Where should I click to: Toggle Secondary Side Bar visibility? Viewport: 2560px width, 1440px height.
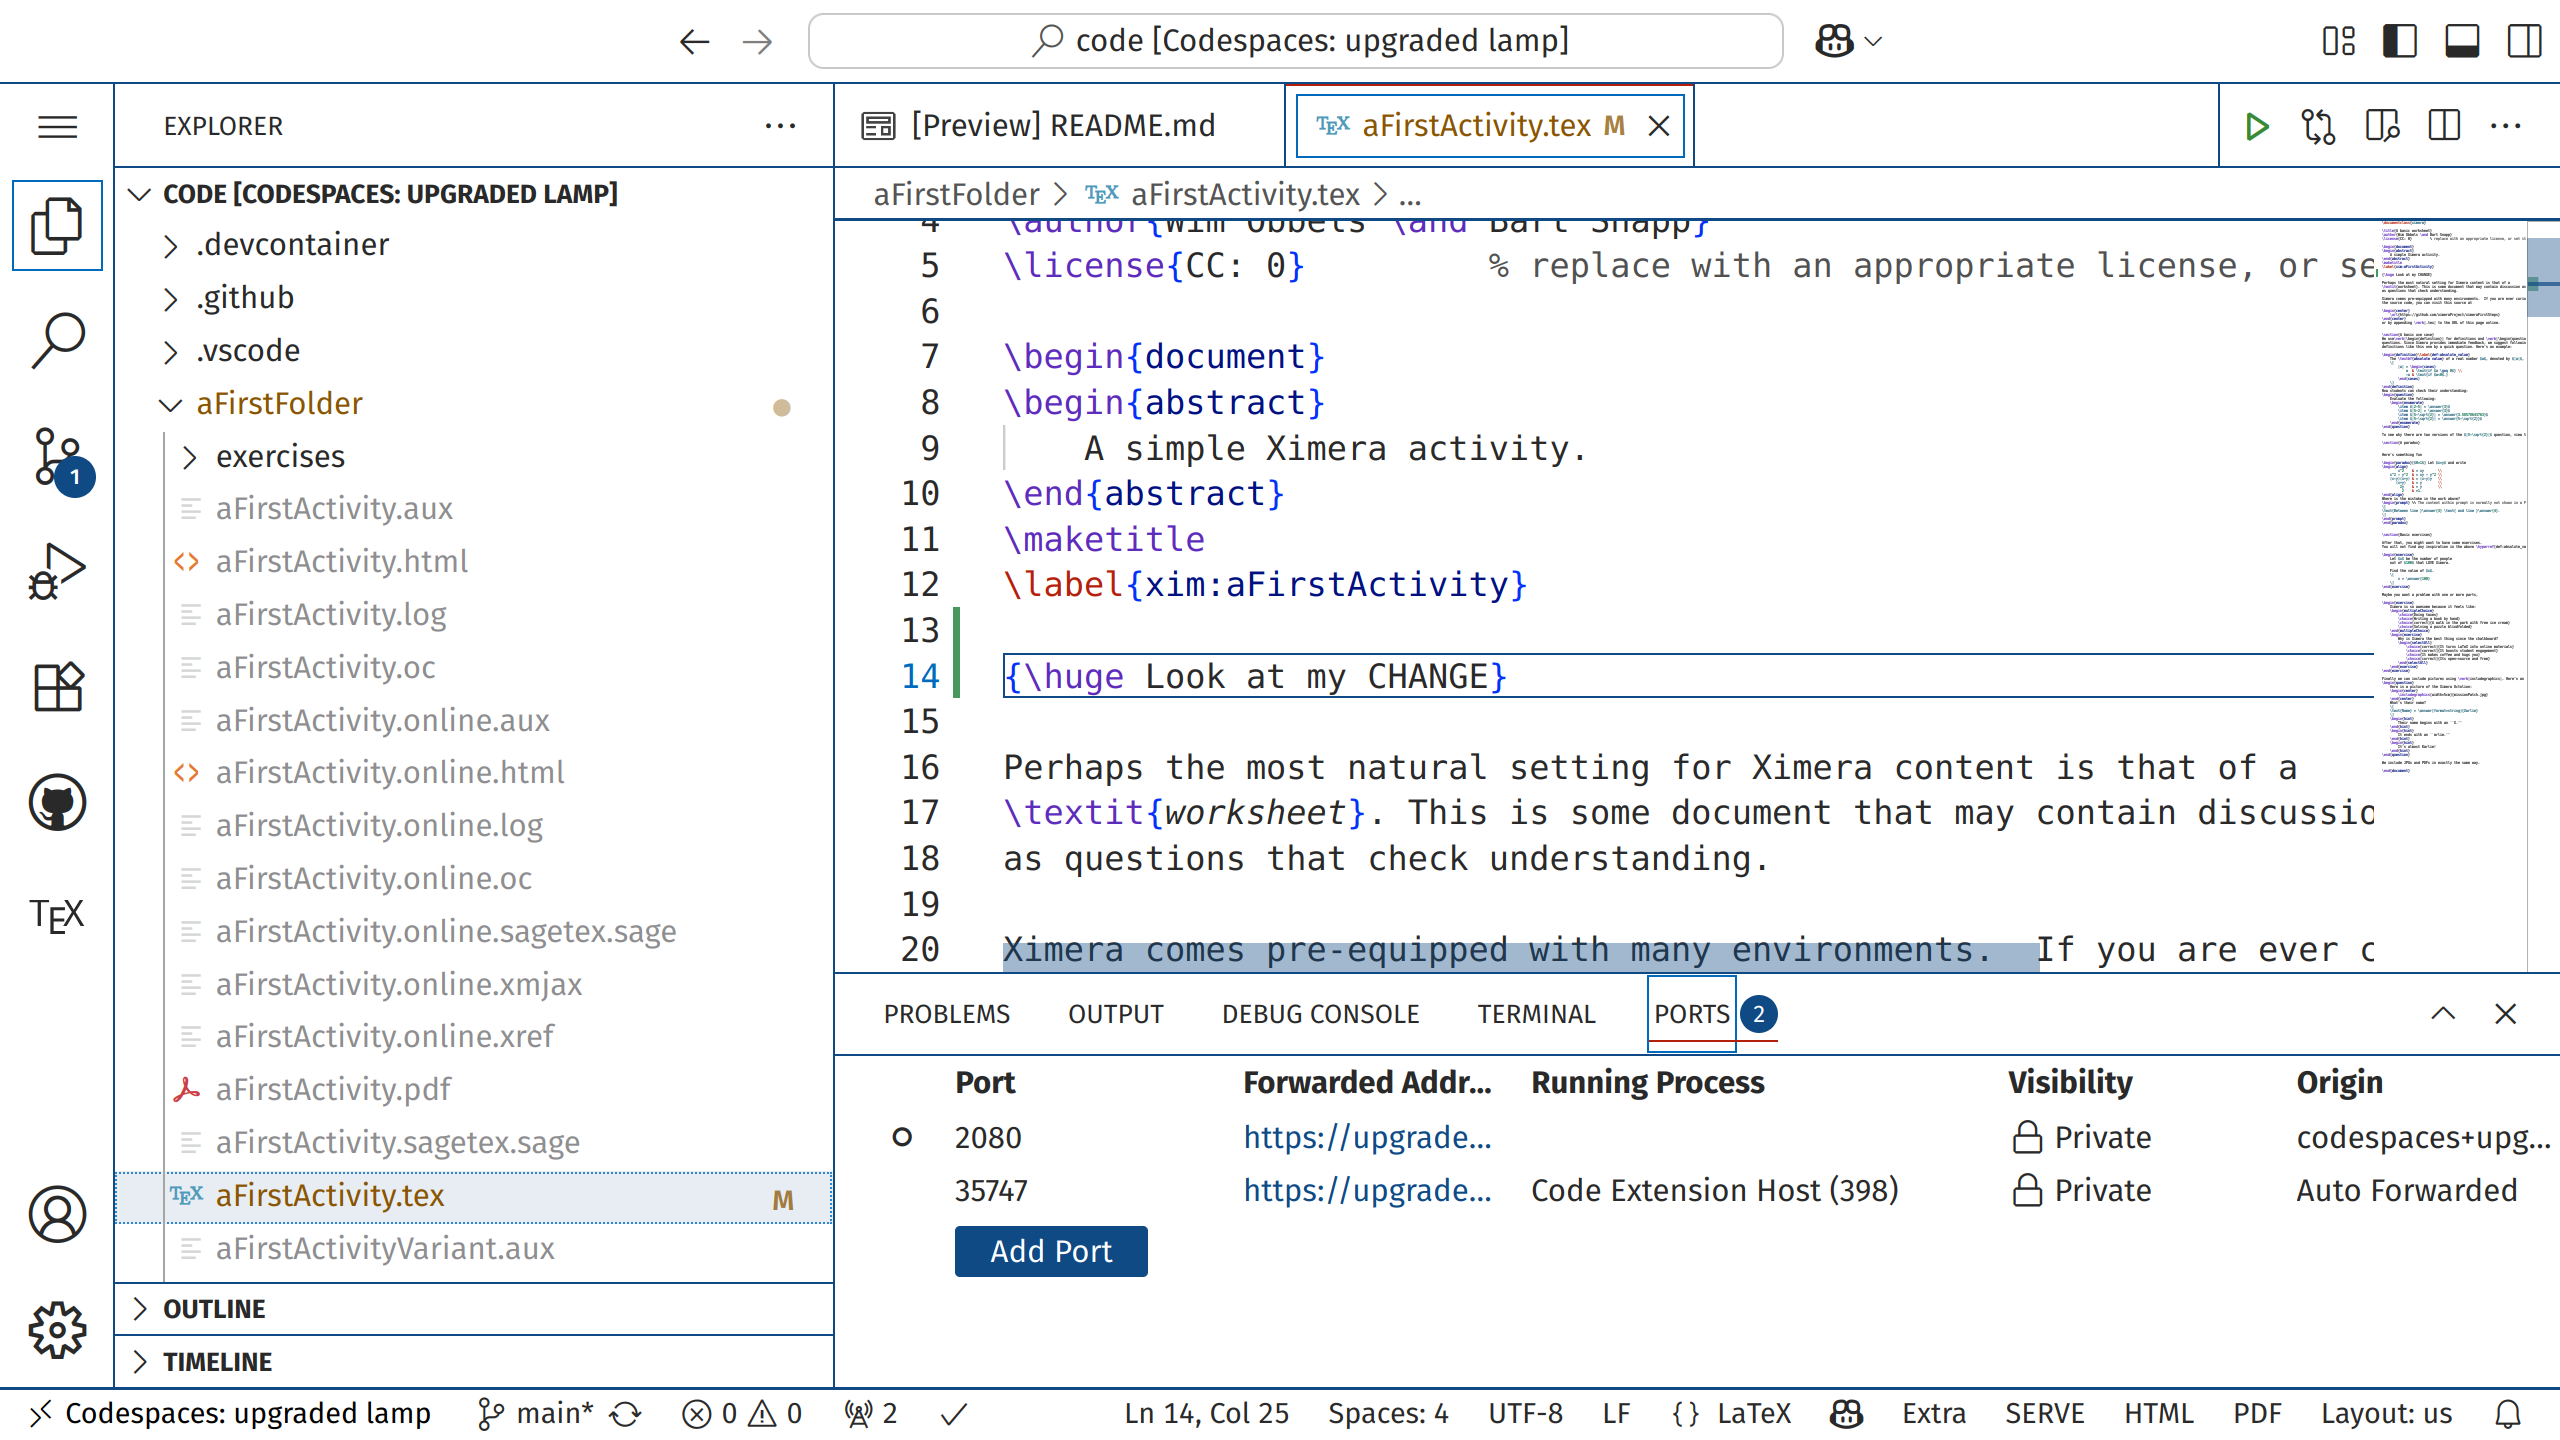pyautogui.click(x=2524, y=41)
